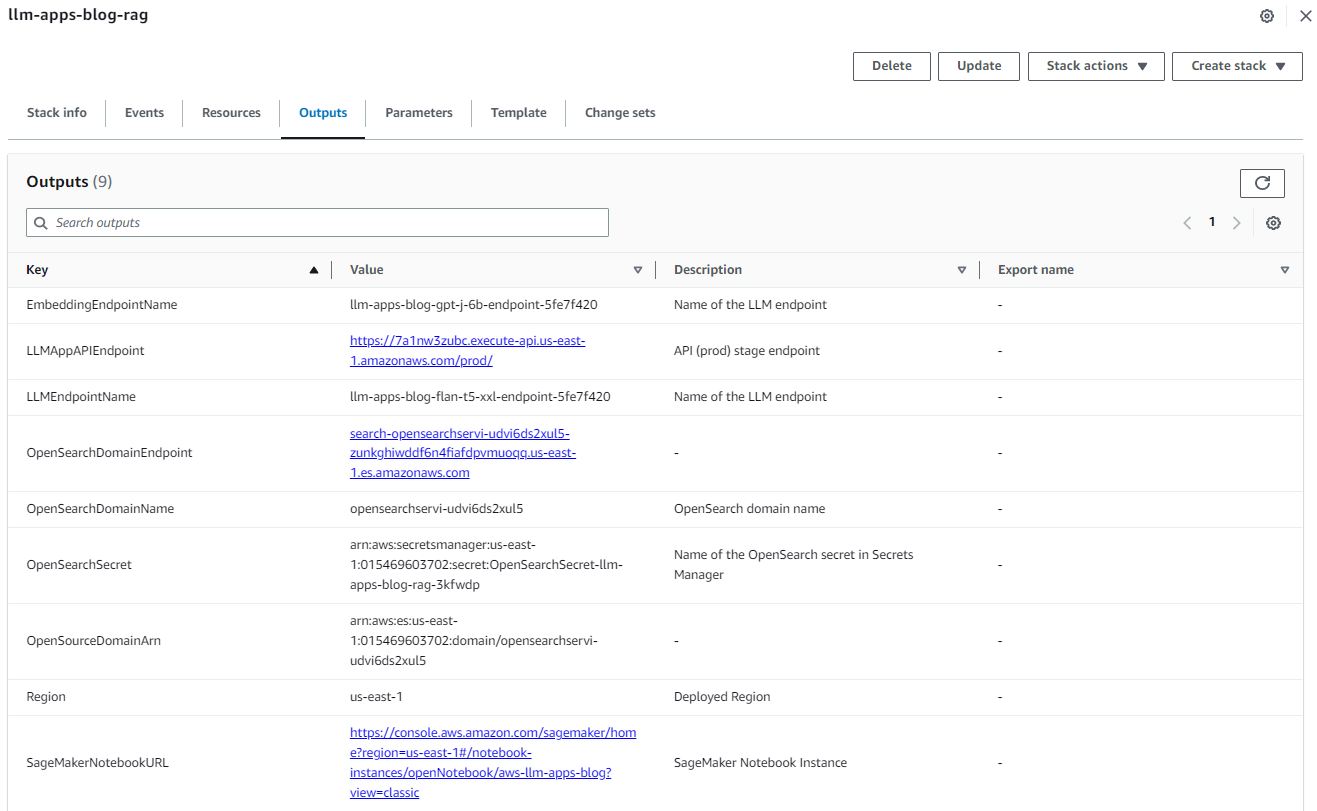Sort outputs using the Key column arrow
Image resolution: width=1317 pixels, height=811 pixels.
[x=313, y=269]
